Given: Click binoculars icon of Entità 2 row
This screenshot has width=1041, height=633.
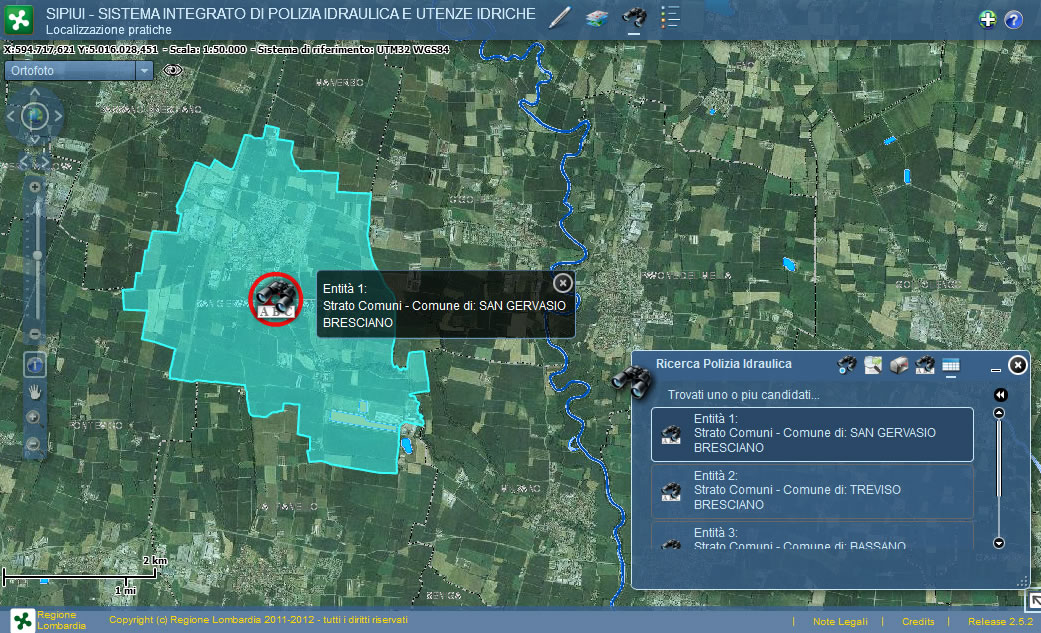Looking at the screenshot, I should point(671,492).
